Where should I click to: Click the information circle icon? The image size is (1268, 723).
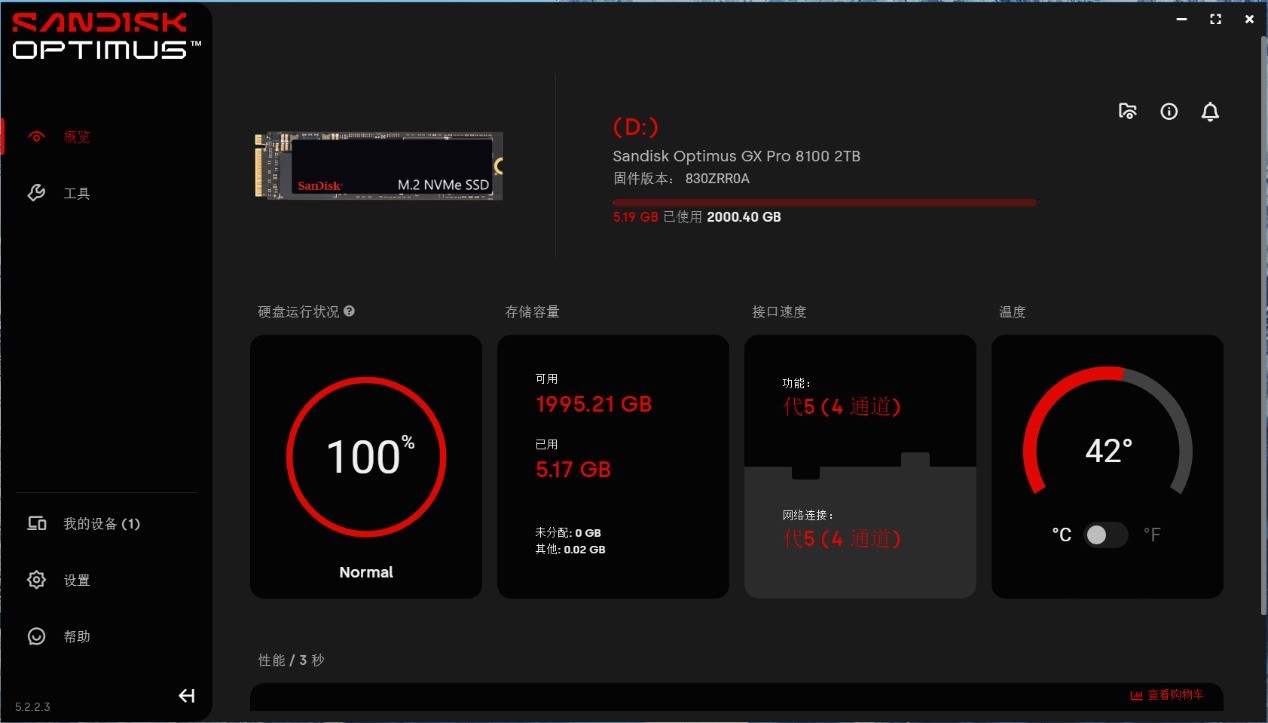[x=1169, y=111]
